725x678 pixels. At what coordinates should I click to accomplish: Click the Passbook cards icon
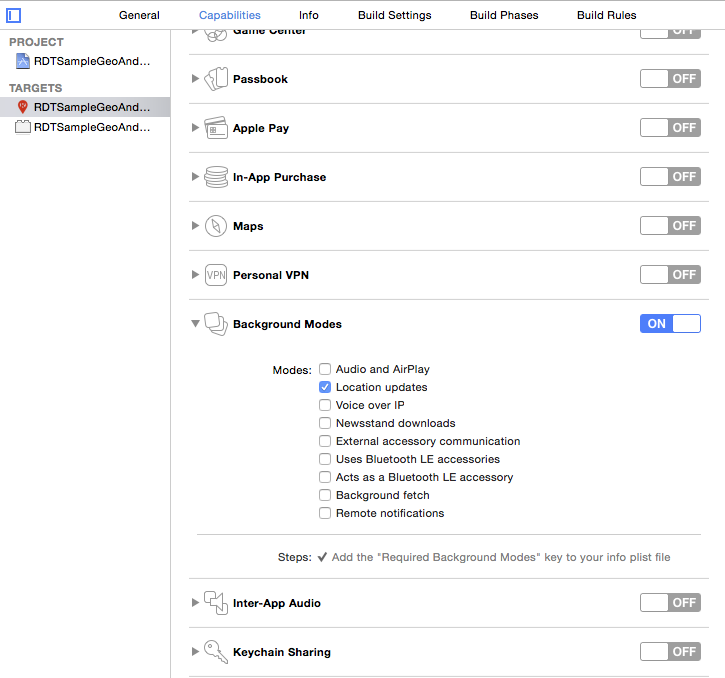click(217, 79)
